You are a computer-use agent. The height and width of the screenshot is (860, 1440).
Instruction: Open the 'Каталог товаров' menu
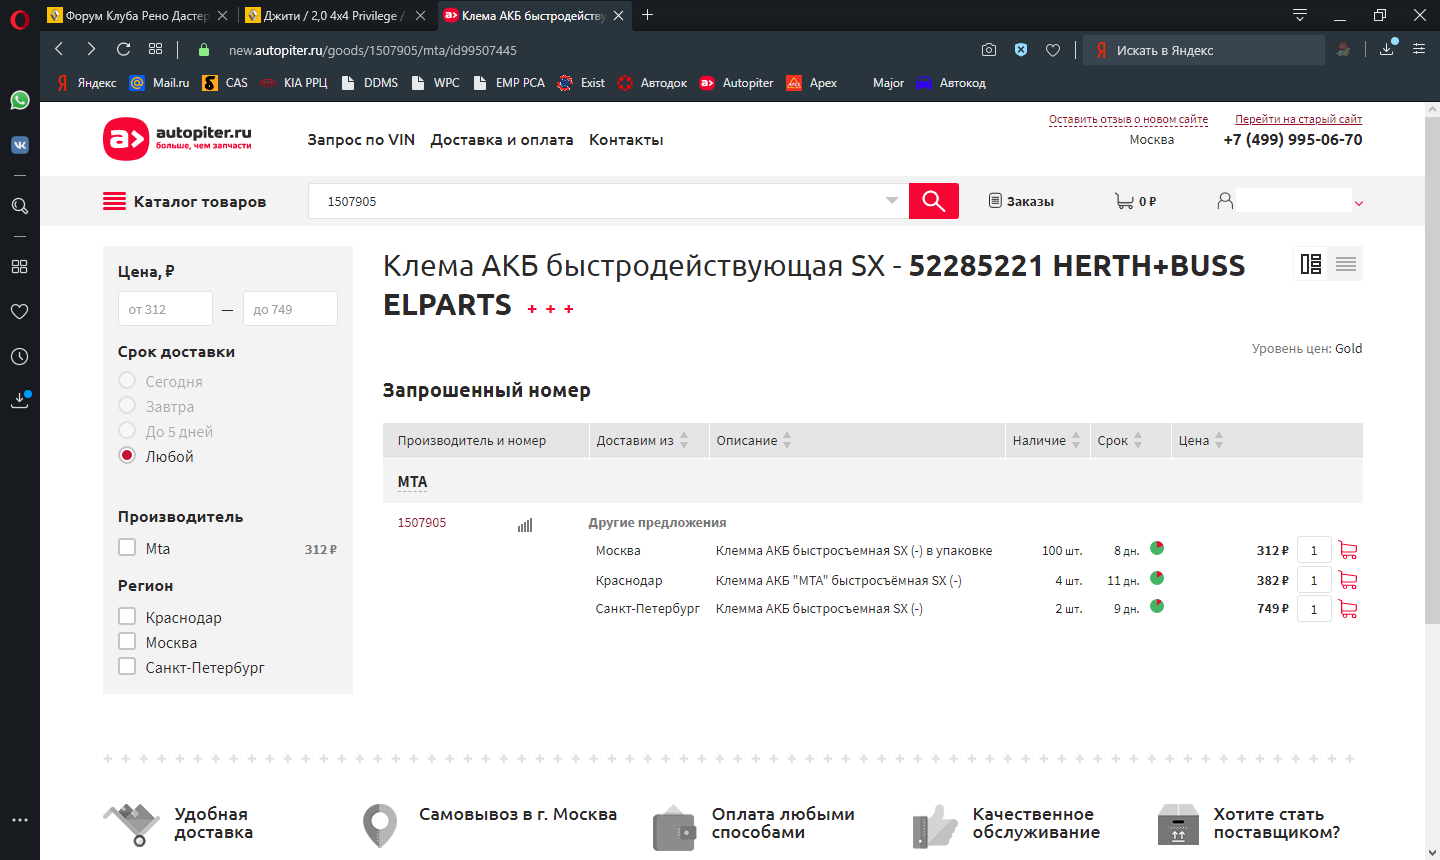[185, 201]
